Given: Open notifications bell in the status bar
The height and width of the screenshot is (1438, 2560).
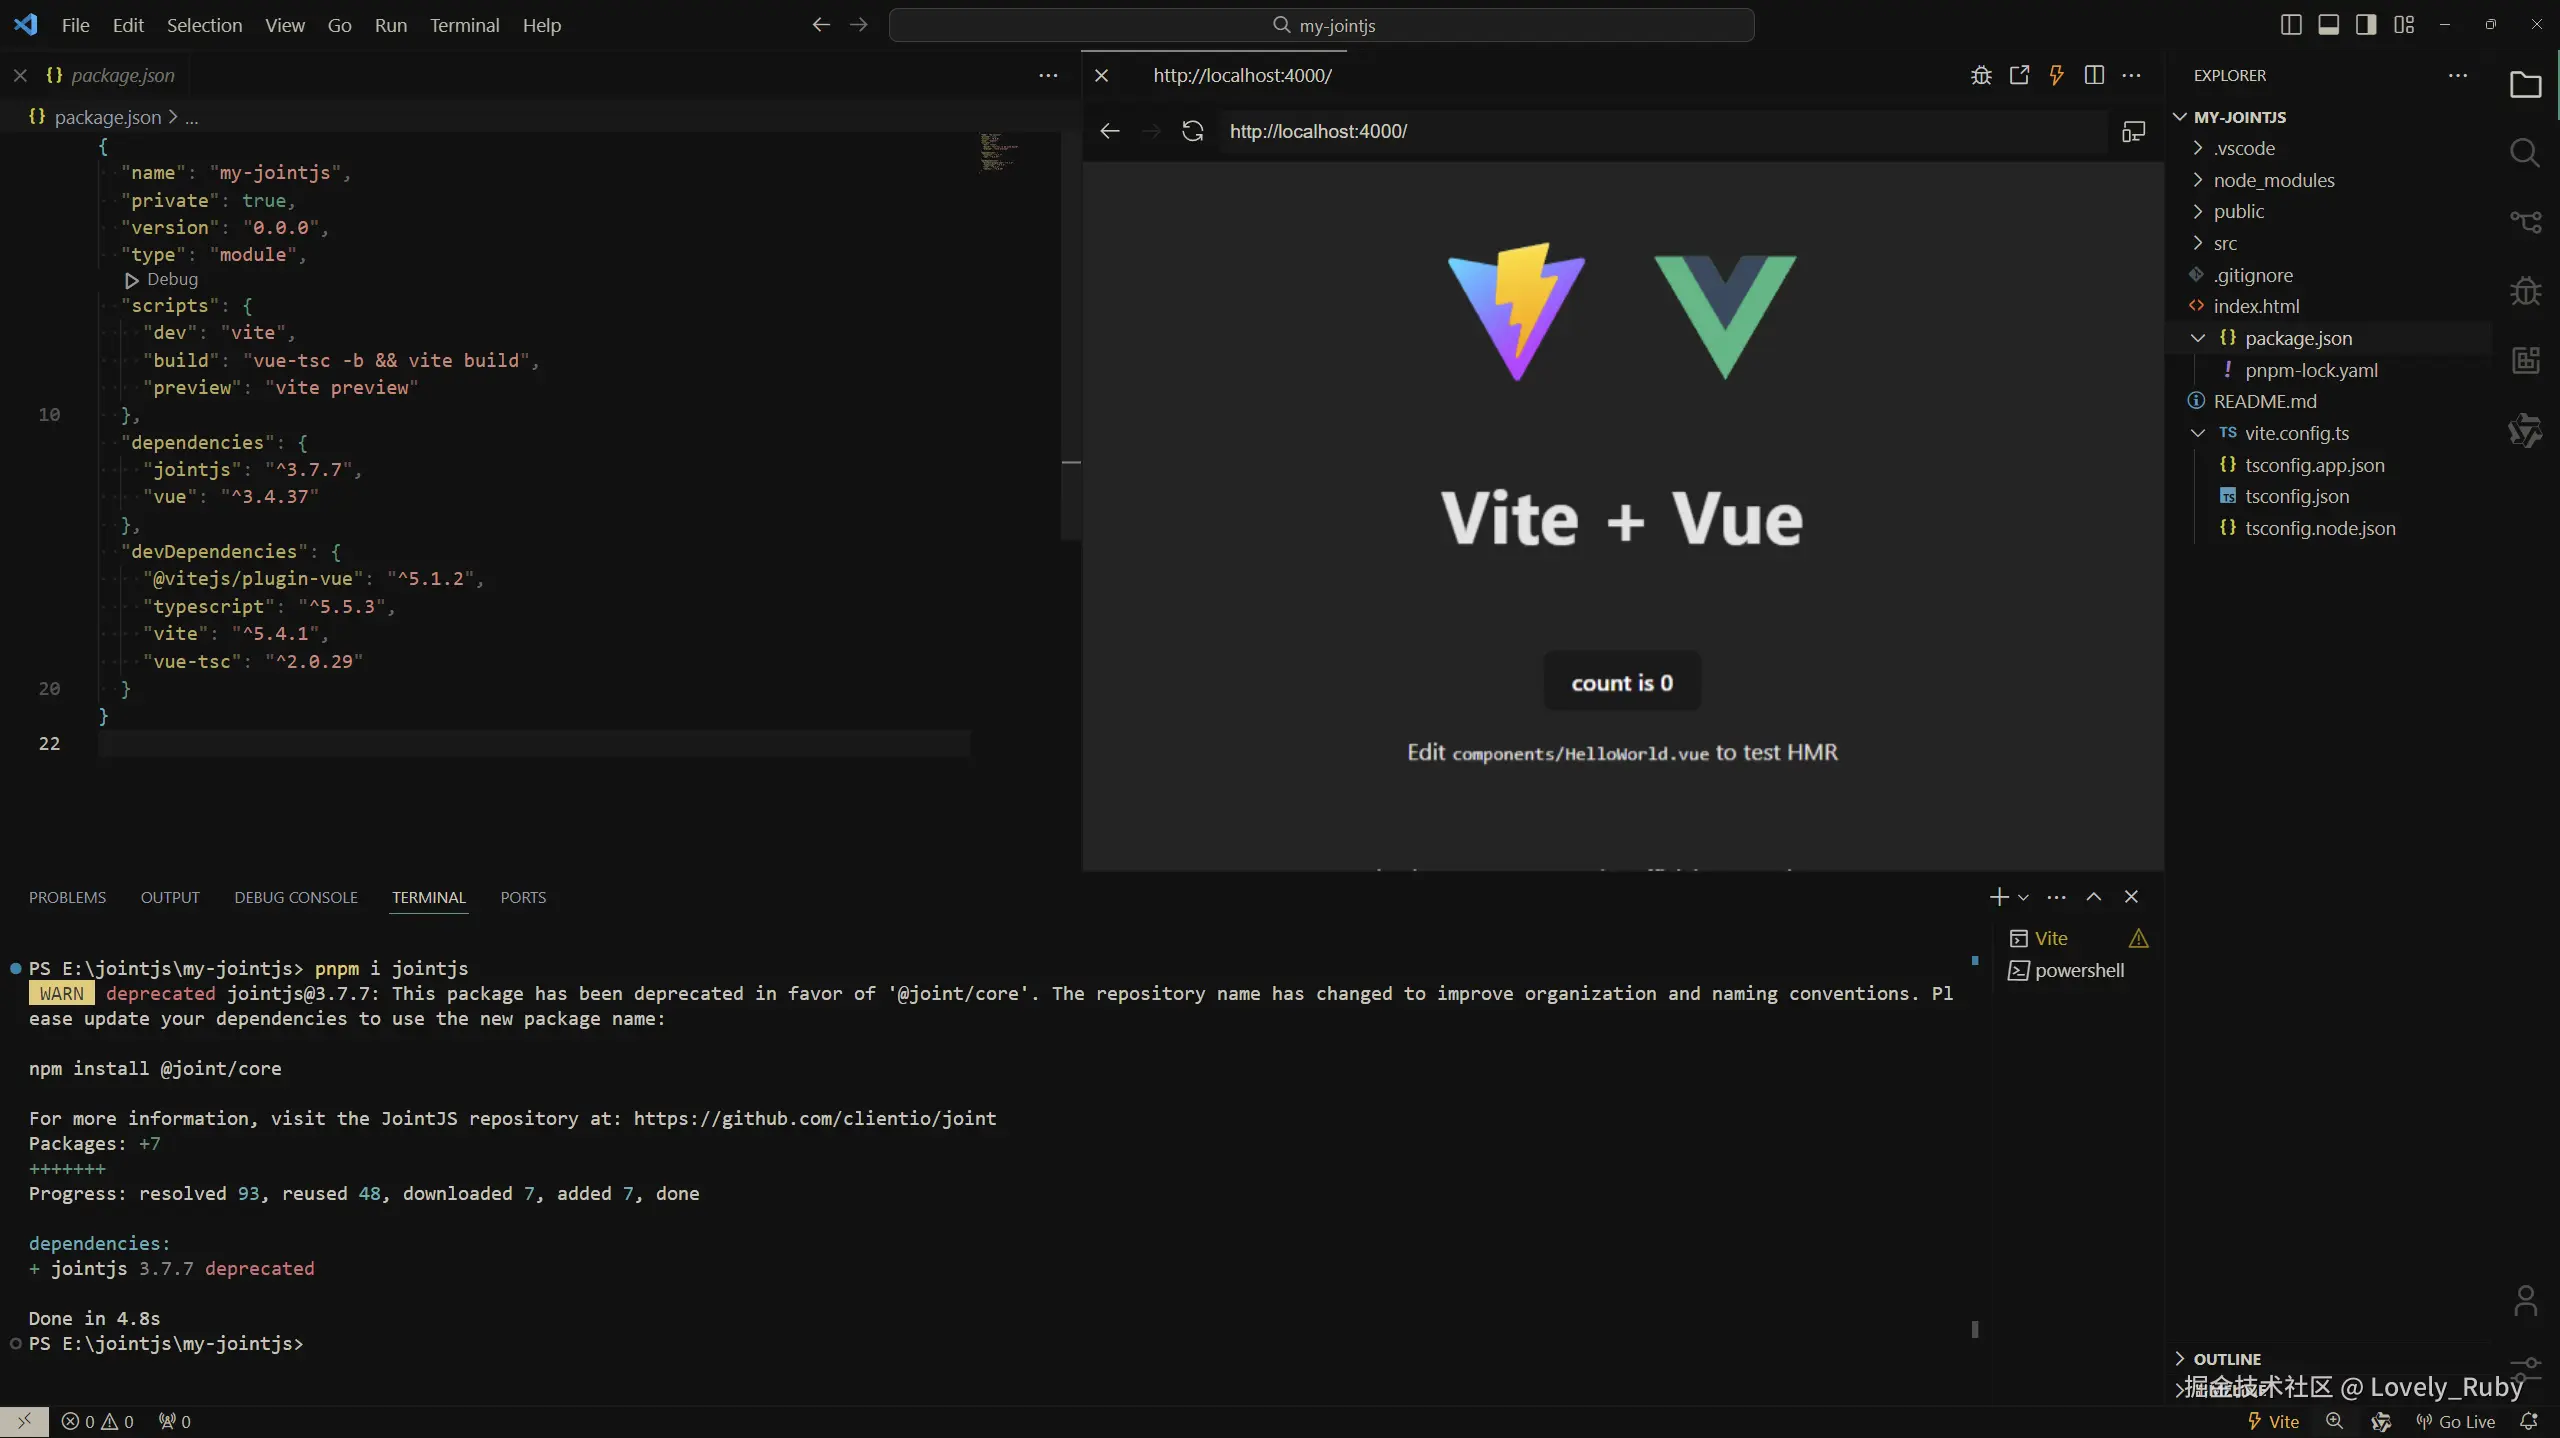Looking at the screenshot, I should [2528, 1421].
